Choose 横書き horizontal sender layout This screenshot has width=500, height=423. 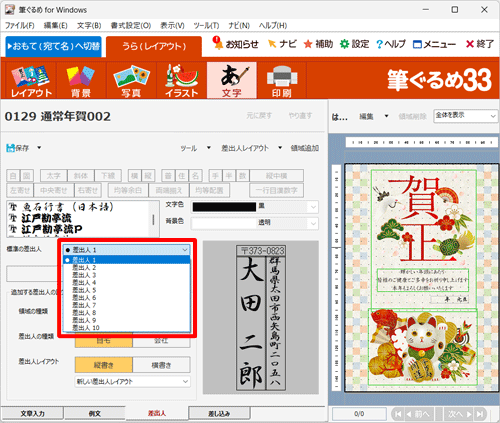pyautogui.click(x=161, y=365)
